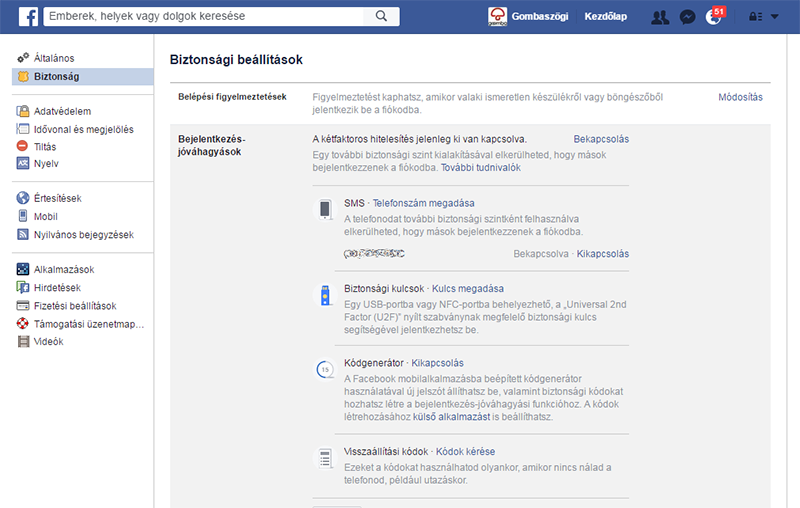The image size is (800, 508).
Task: Click the Biztonság shield icon
Action: click(23, 77)
